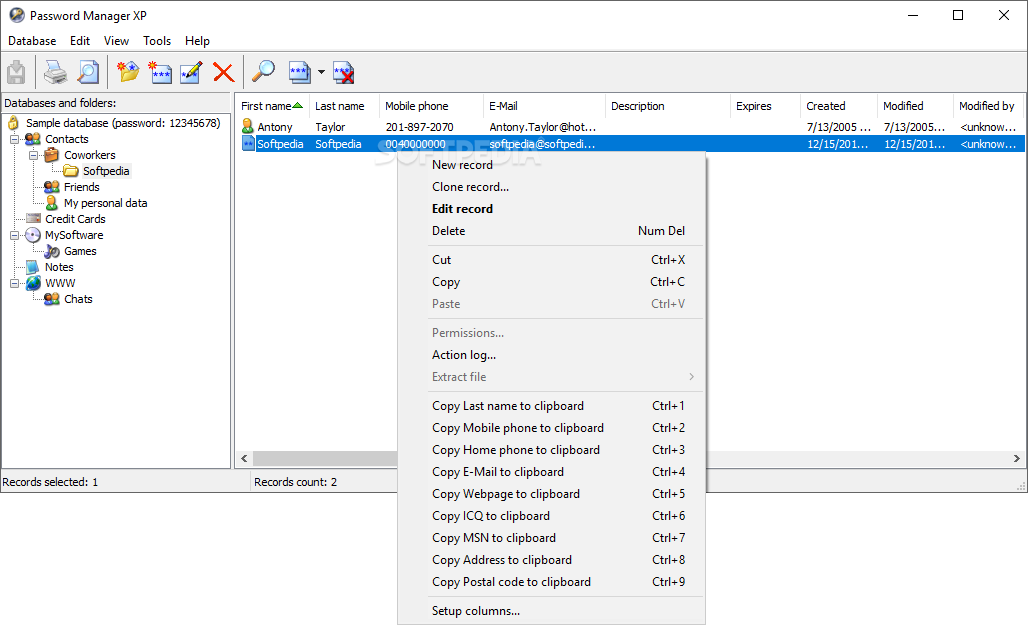Sort by First name column header

pyautogui.click(x=272, y=106)
